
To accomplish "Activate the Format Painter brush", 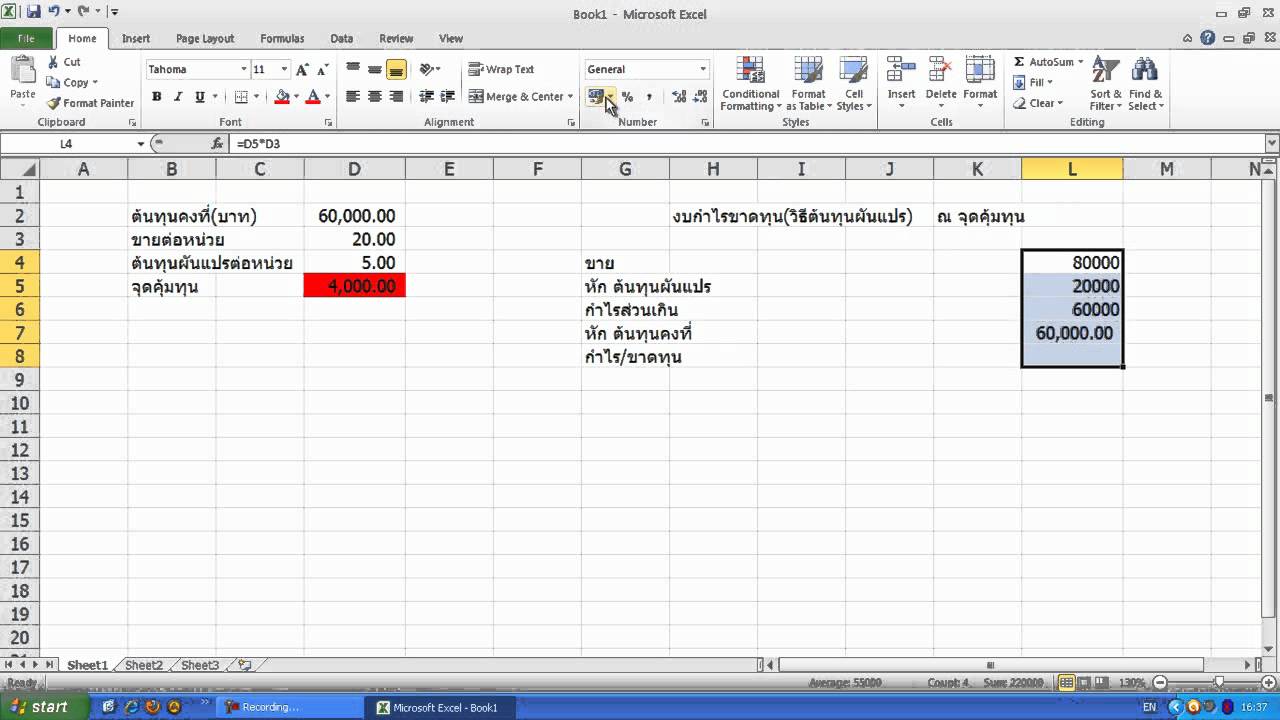I will [90, 103].
